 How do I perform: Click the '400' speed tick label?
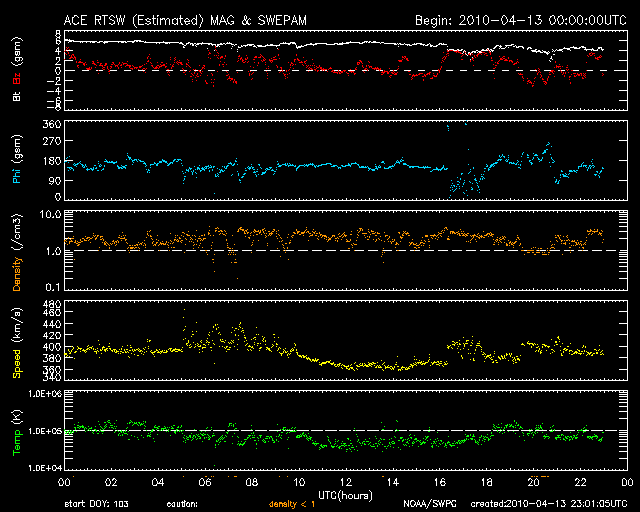click(52, 347)
